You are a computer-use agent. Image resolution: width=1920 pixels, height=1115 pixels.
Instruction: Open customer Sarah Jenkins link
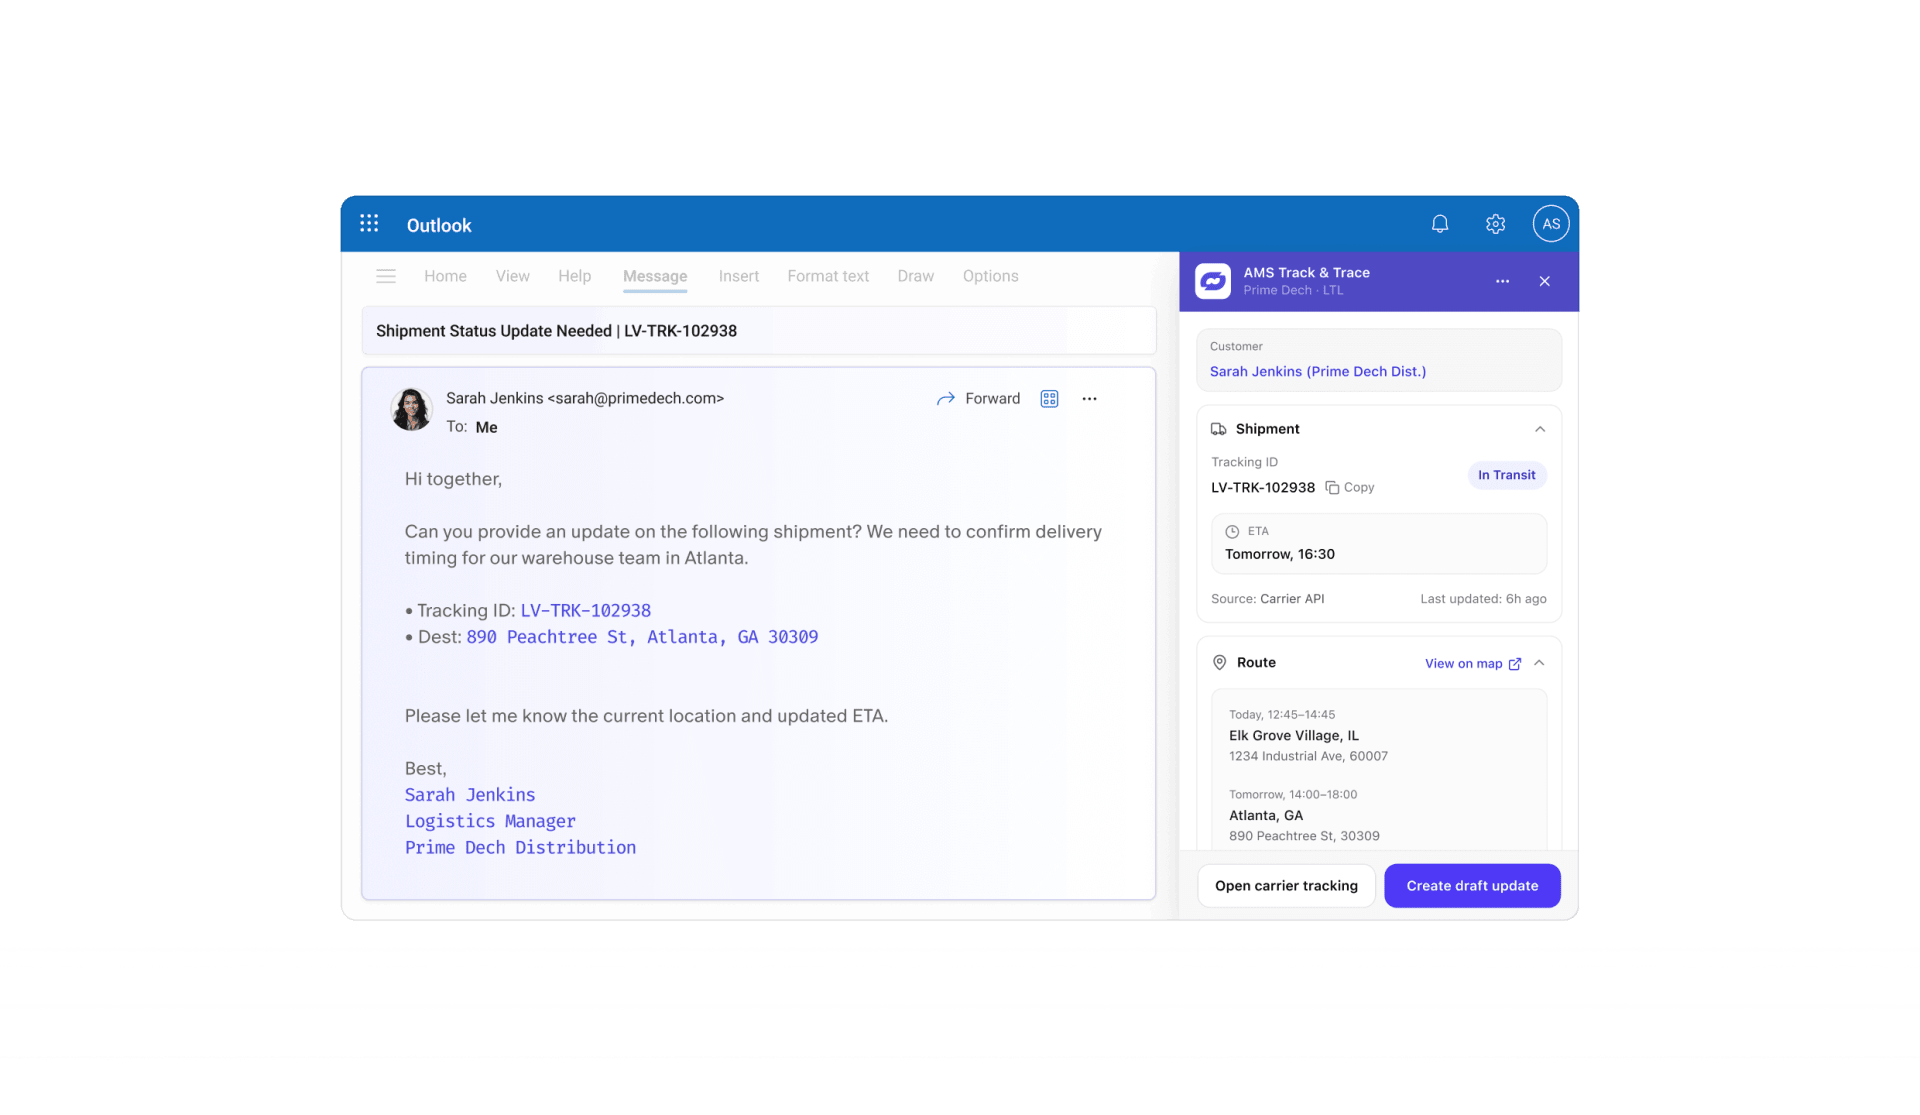point(1317,372)
